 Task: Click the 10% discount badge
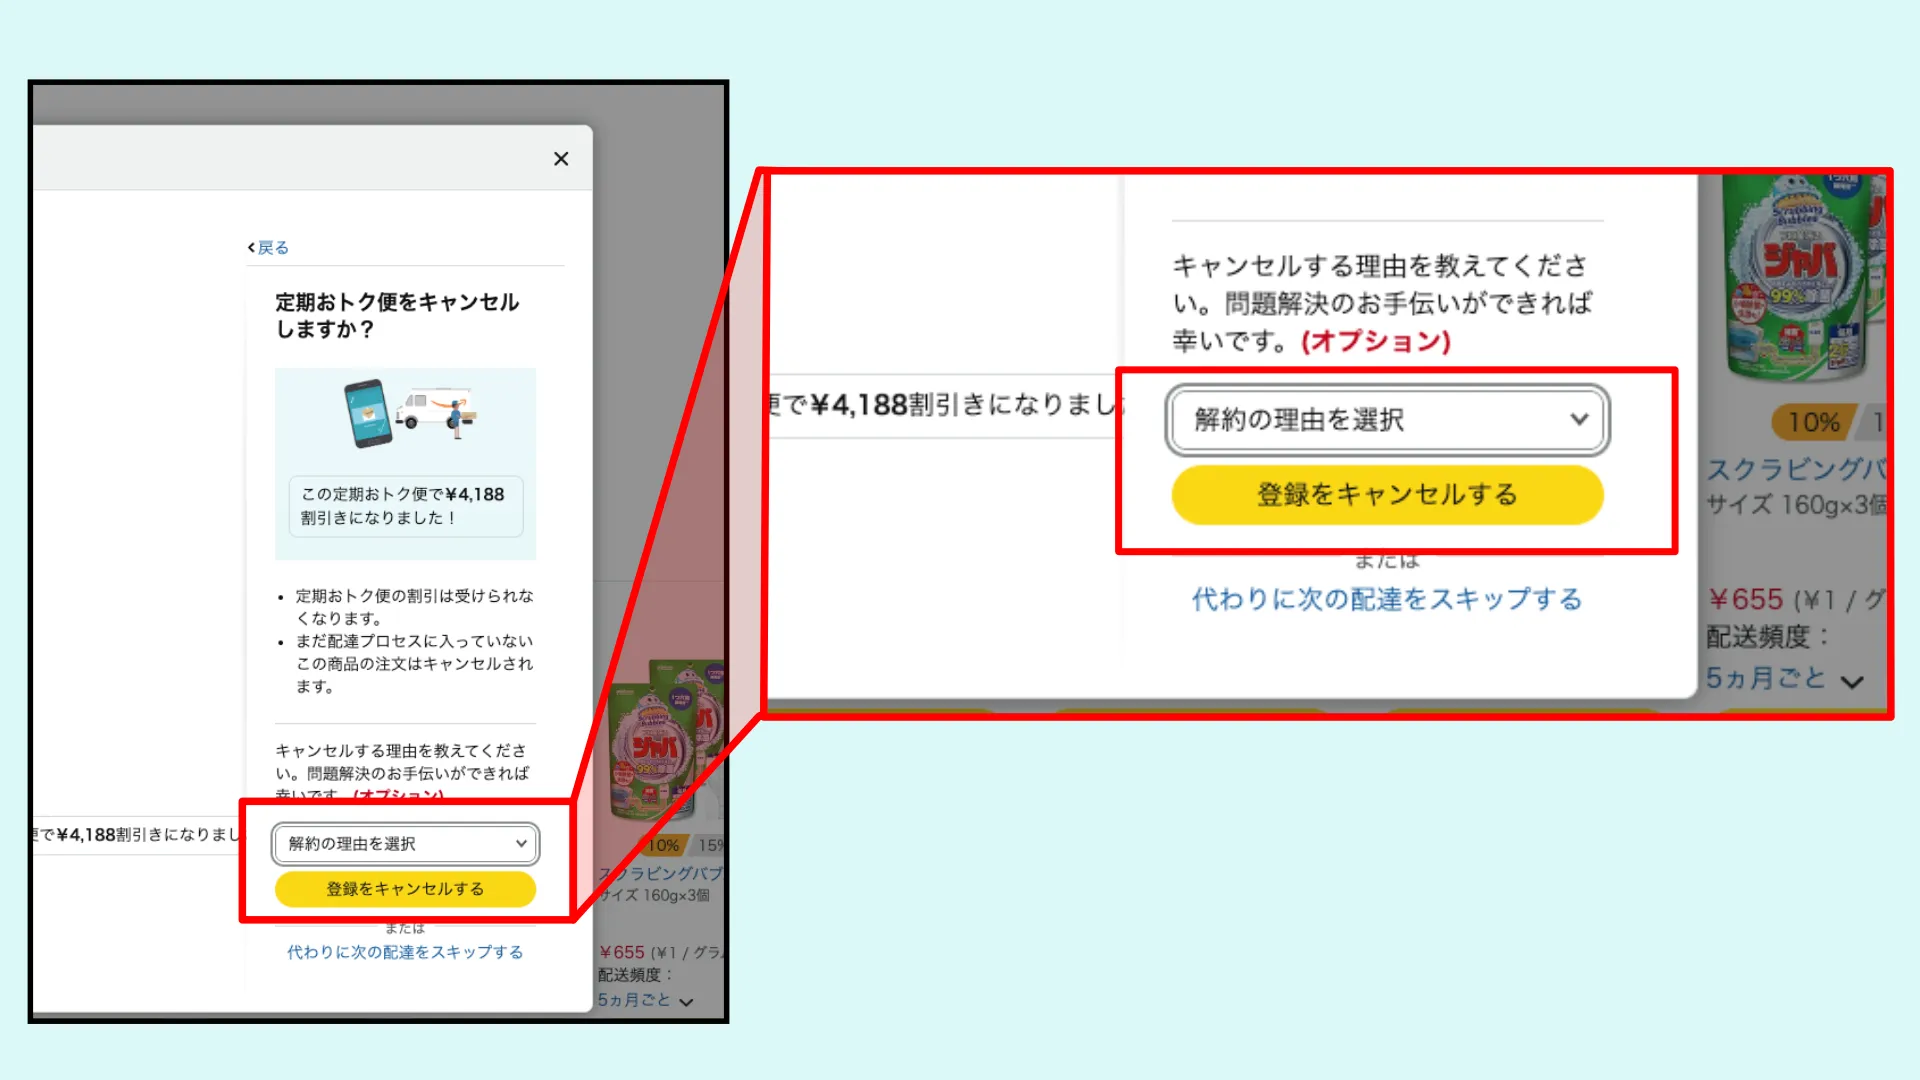pos(1813,422)
